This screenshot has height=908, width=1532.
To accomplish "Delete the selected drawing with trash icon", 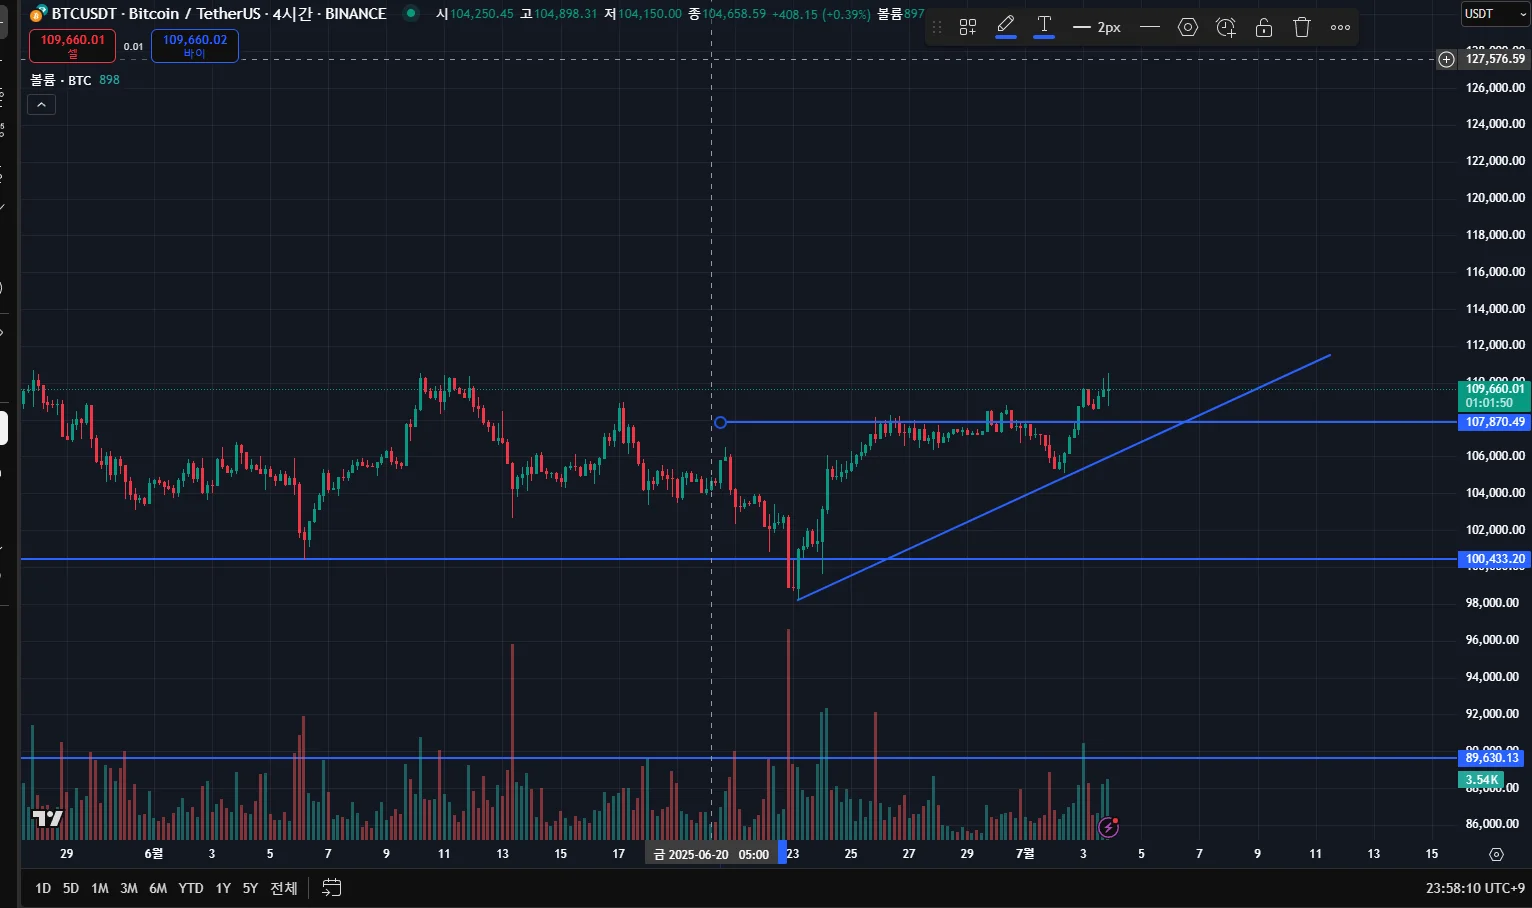I will pos(1302,27).
